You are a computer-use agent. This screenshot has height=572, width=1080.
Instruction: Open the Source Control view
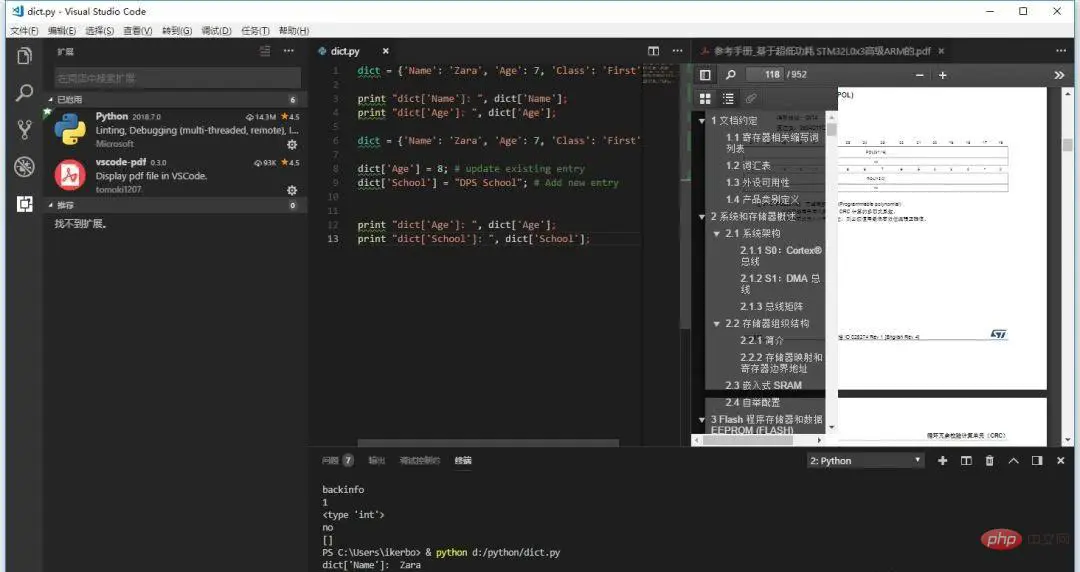[x=24, y=129]
